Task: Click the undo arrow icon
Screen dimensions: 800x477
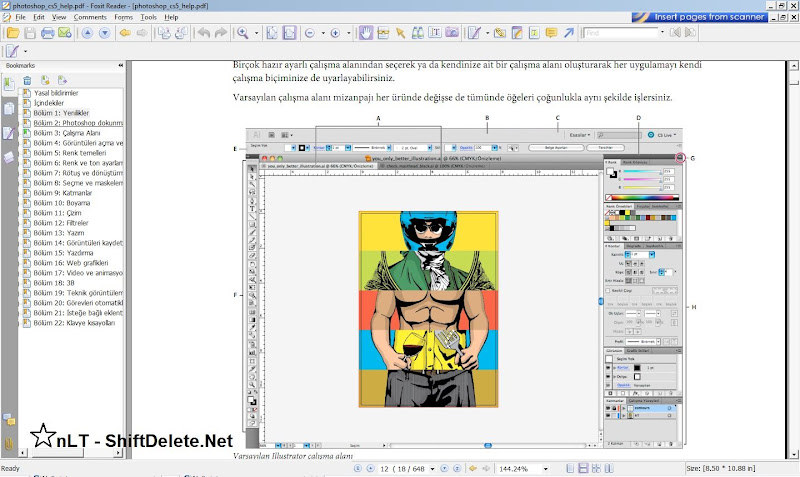Action: click(x=204, y=33)
